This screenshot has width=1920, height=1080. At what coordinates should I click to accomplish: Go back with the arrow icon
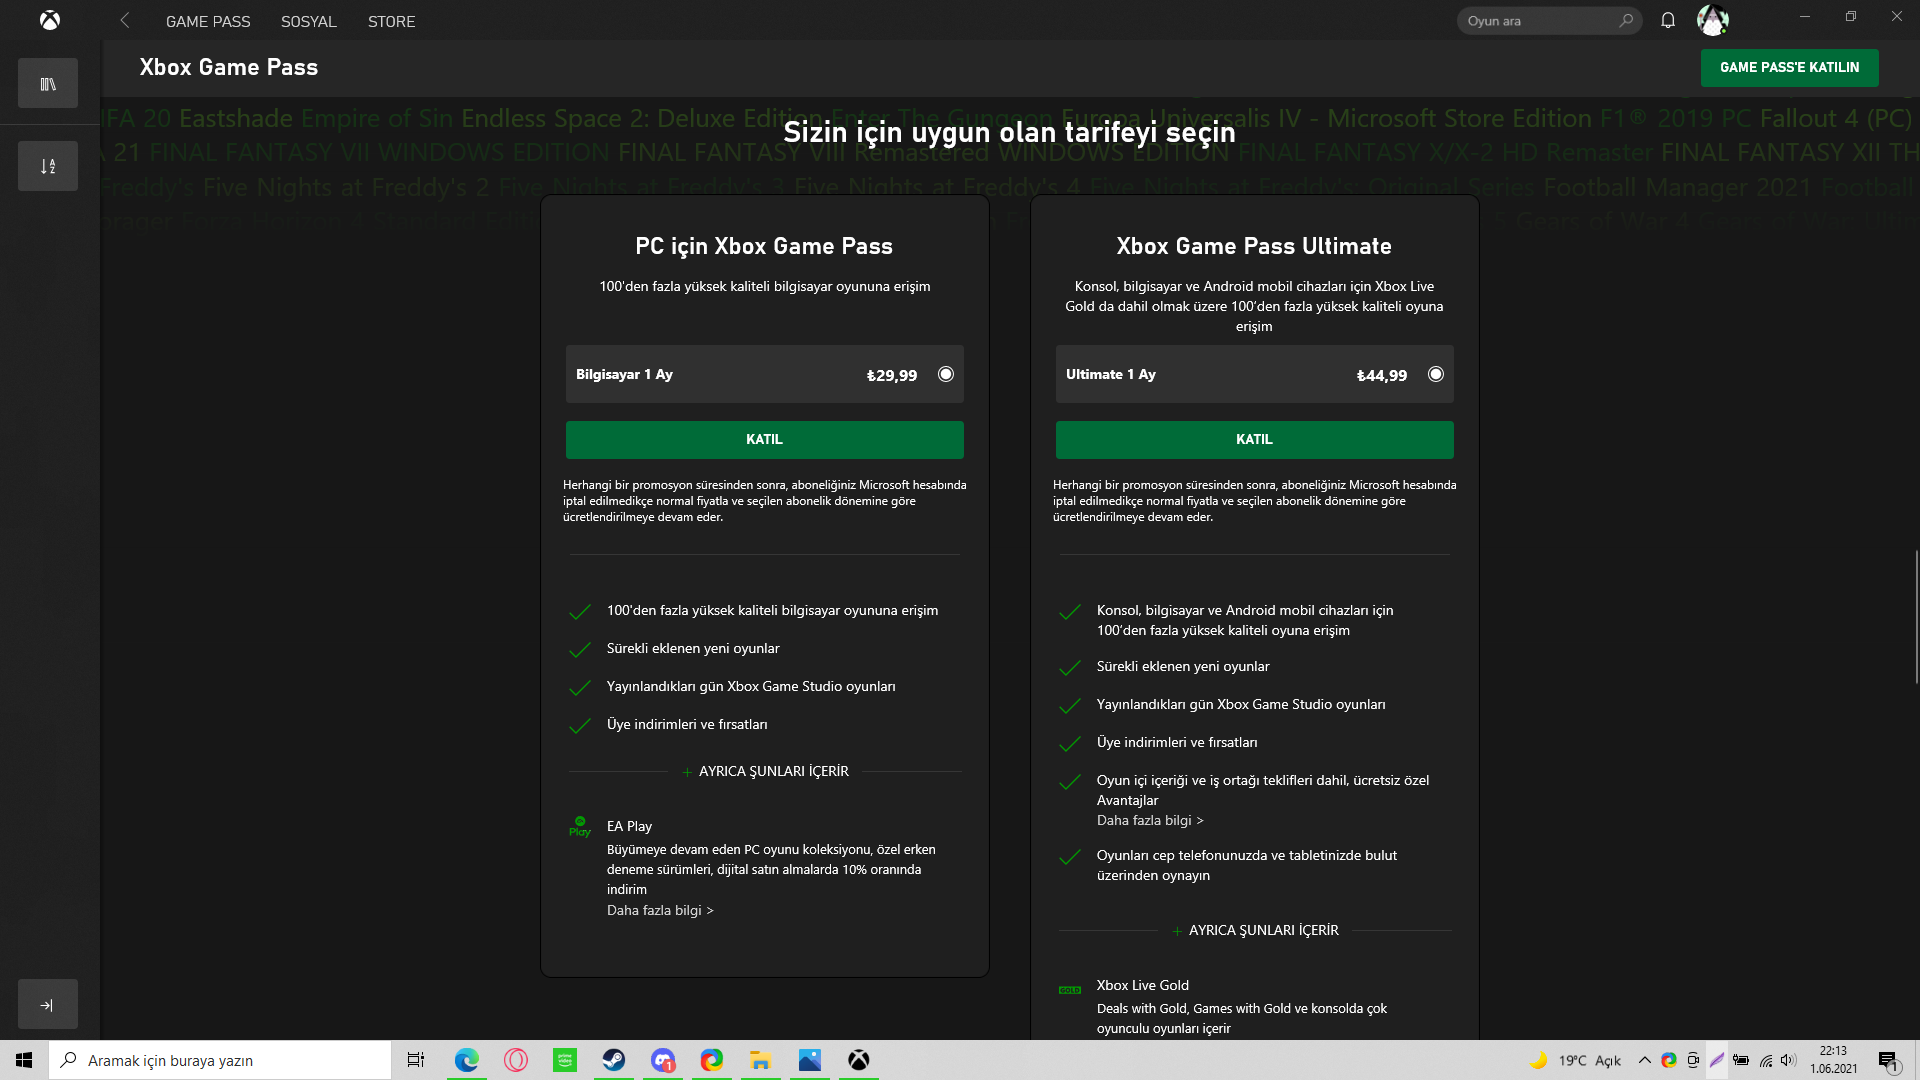click(x=125, y=20)
